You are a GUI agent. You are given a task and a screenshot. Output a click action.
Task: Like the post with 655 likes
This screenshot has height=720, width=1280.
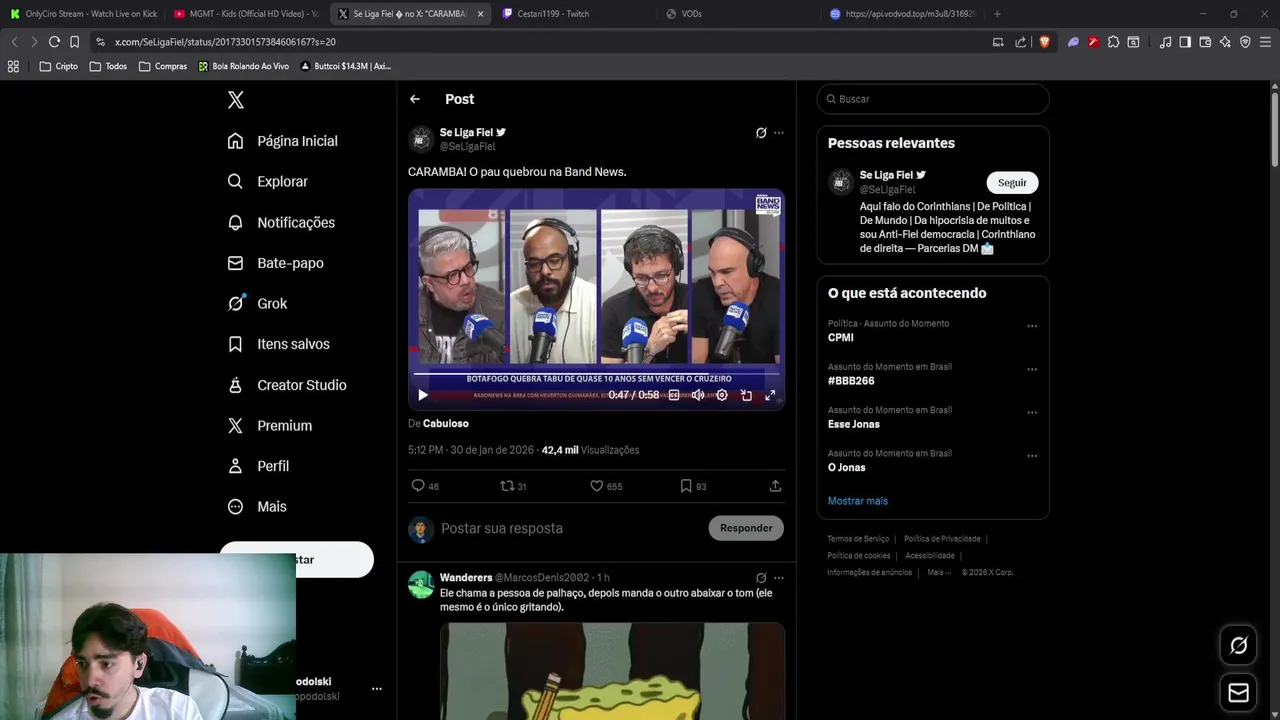point(605,486)
